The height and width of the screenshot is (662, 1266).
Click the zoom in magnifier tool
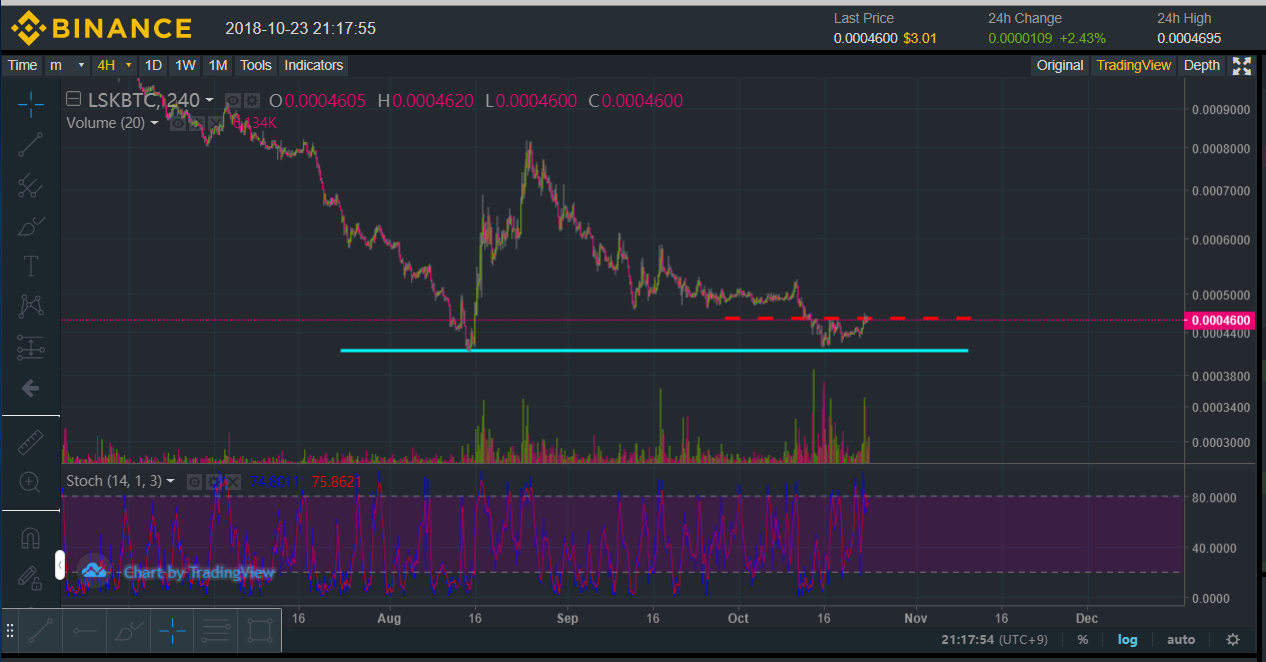pos(31,482)
